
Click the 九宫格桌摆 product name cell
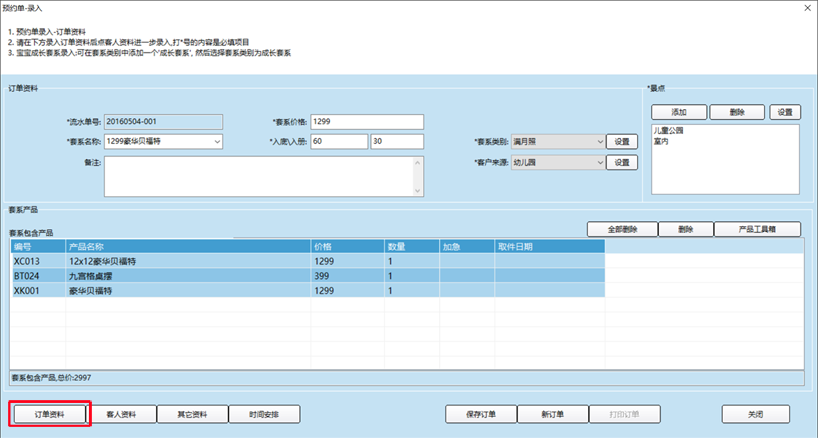click(x=188, y=276)
